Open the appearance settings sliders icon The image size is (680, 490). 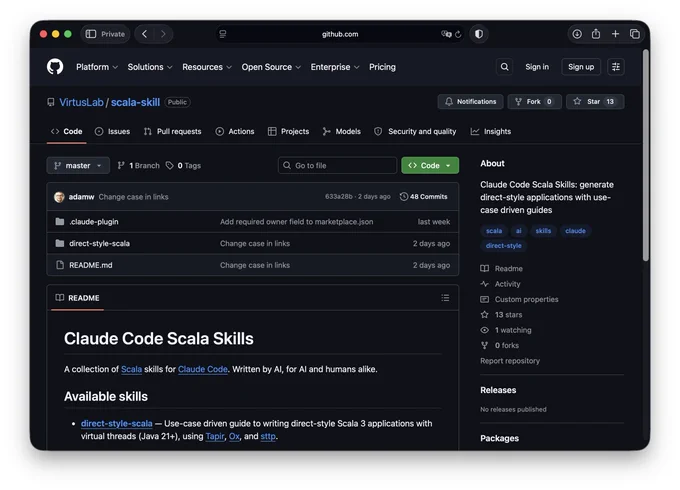click(615, 67)
